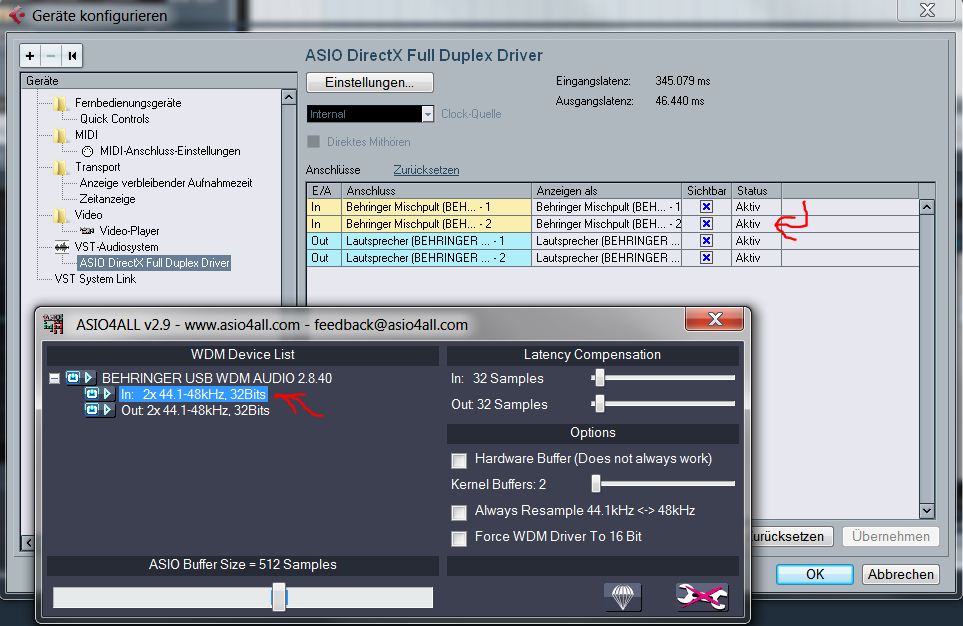Select Out: 2x 44.1-48kHz, 32Bits entry
The width and height of the screenshot is (963, 626).
point(195,410)
